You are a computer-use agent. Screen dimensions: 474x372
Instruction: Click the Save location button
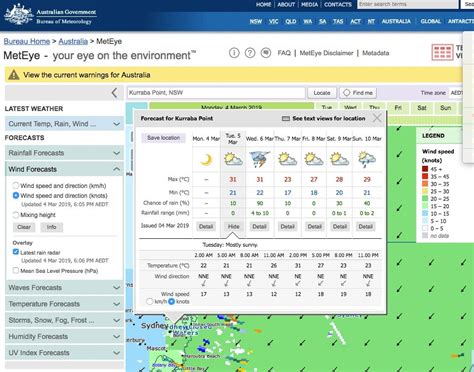[163, 138]
